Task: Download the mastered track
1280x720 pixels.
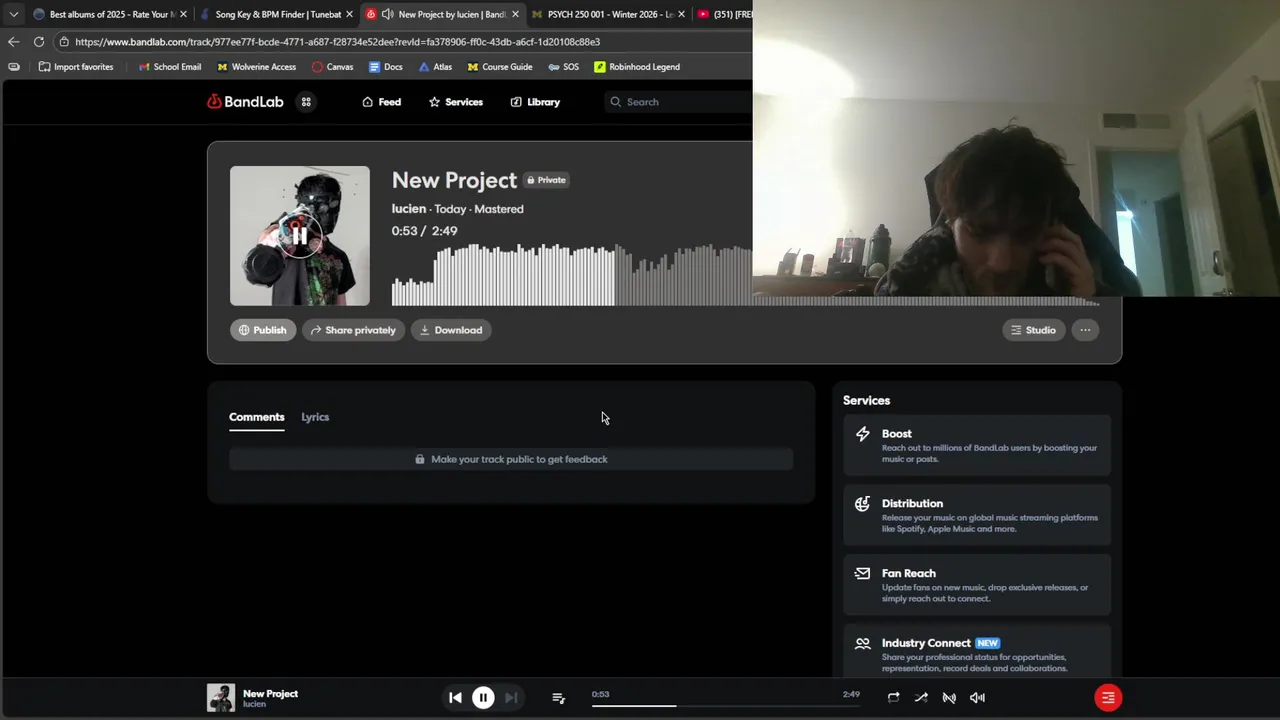Action: 450,330
